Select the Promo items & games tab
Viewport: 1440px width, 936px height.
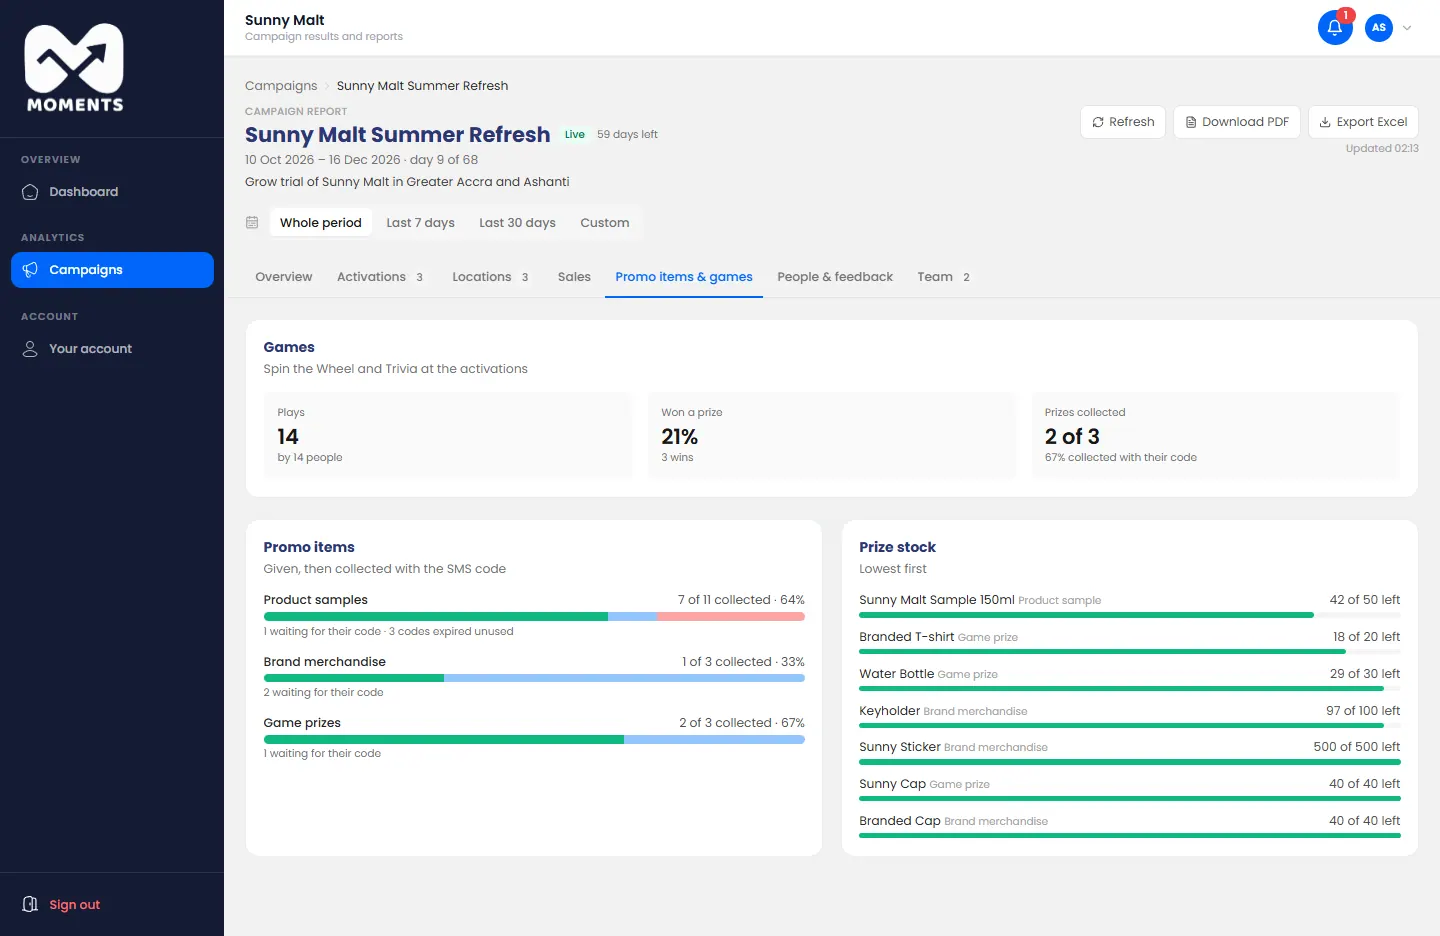pyautogui.click(x=684, y=277)
